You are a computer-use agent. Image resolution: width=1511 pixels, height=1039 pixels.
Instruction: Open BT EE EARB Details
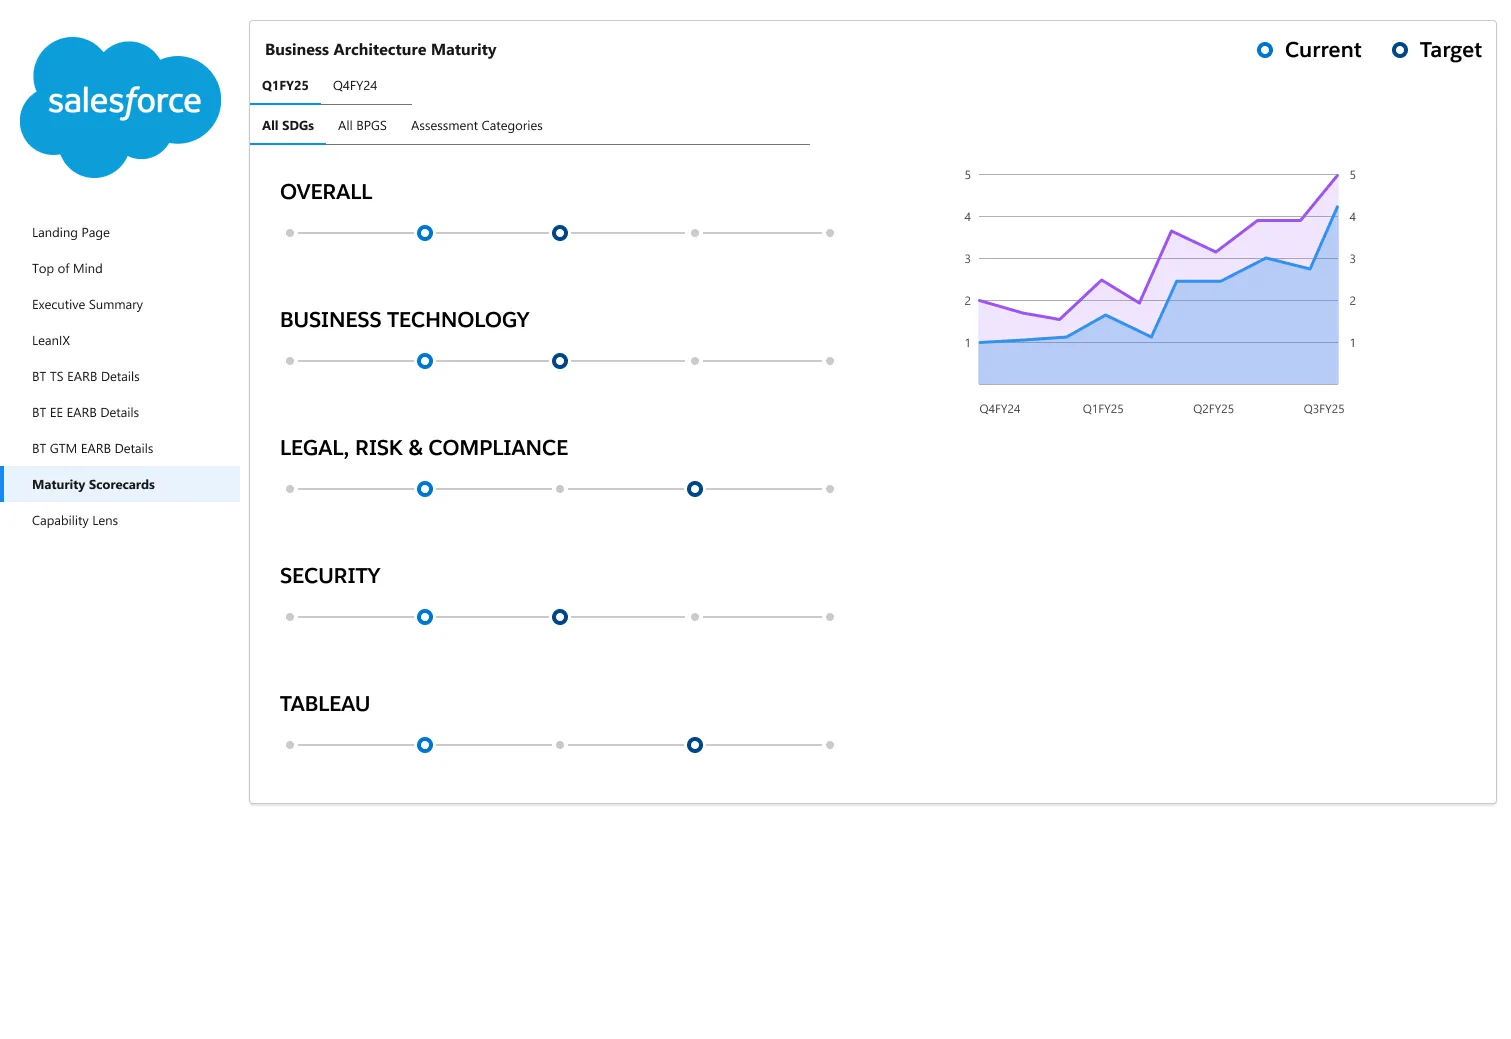[x=85, y=412]
